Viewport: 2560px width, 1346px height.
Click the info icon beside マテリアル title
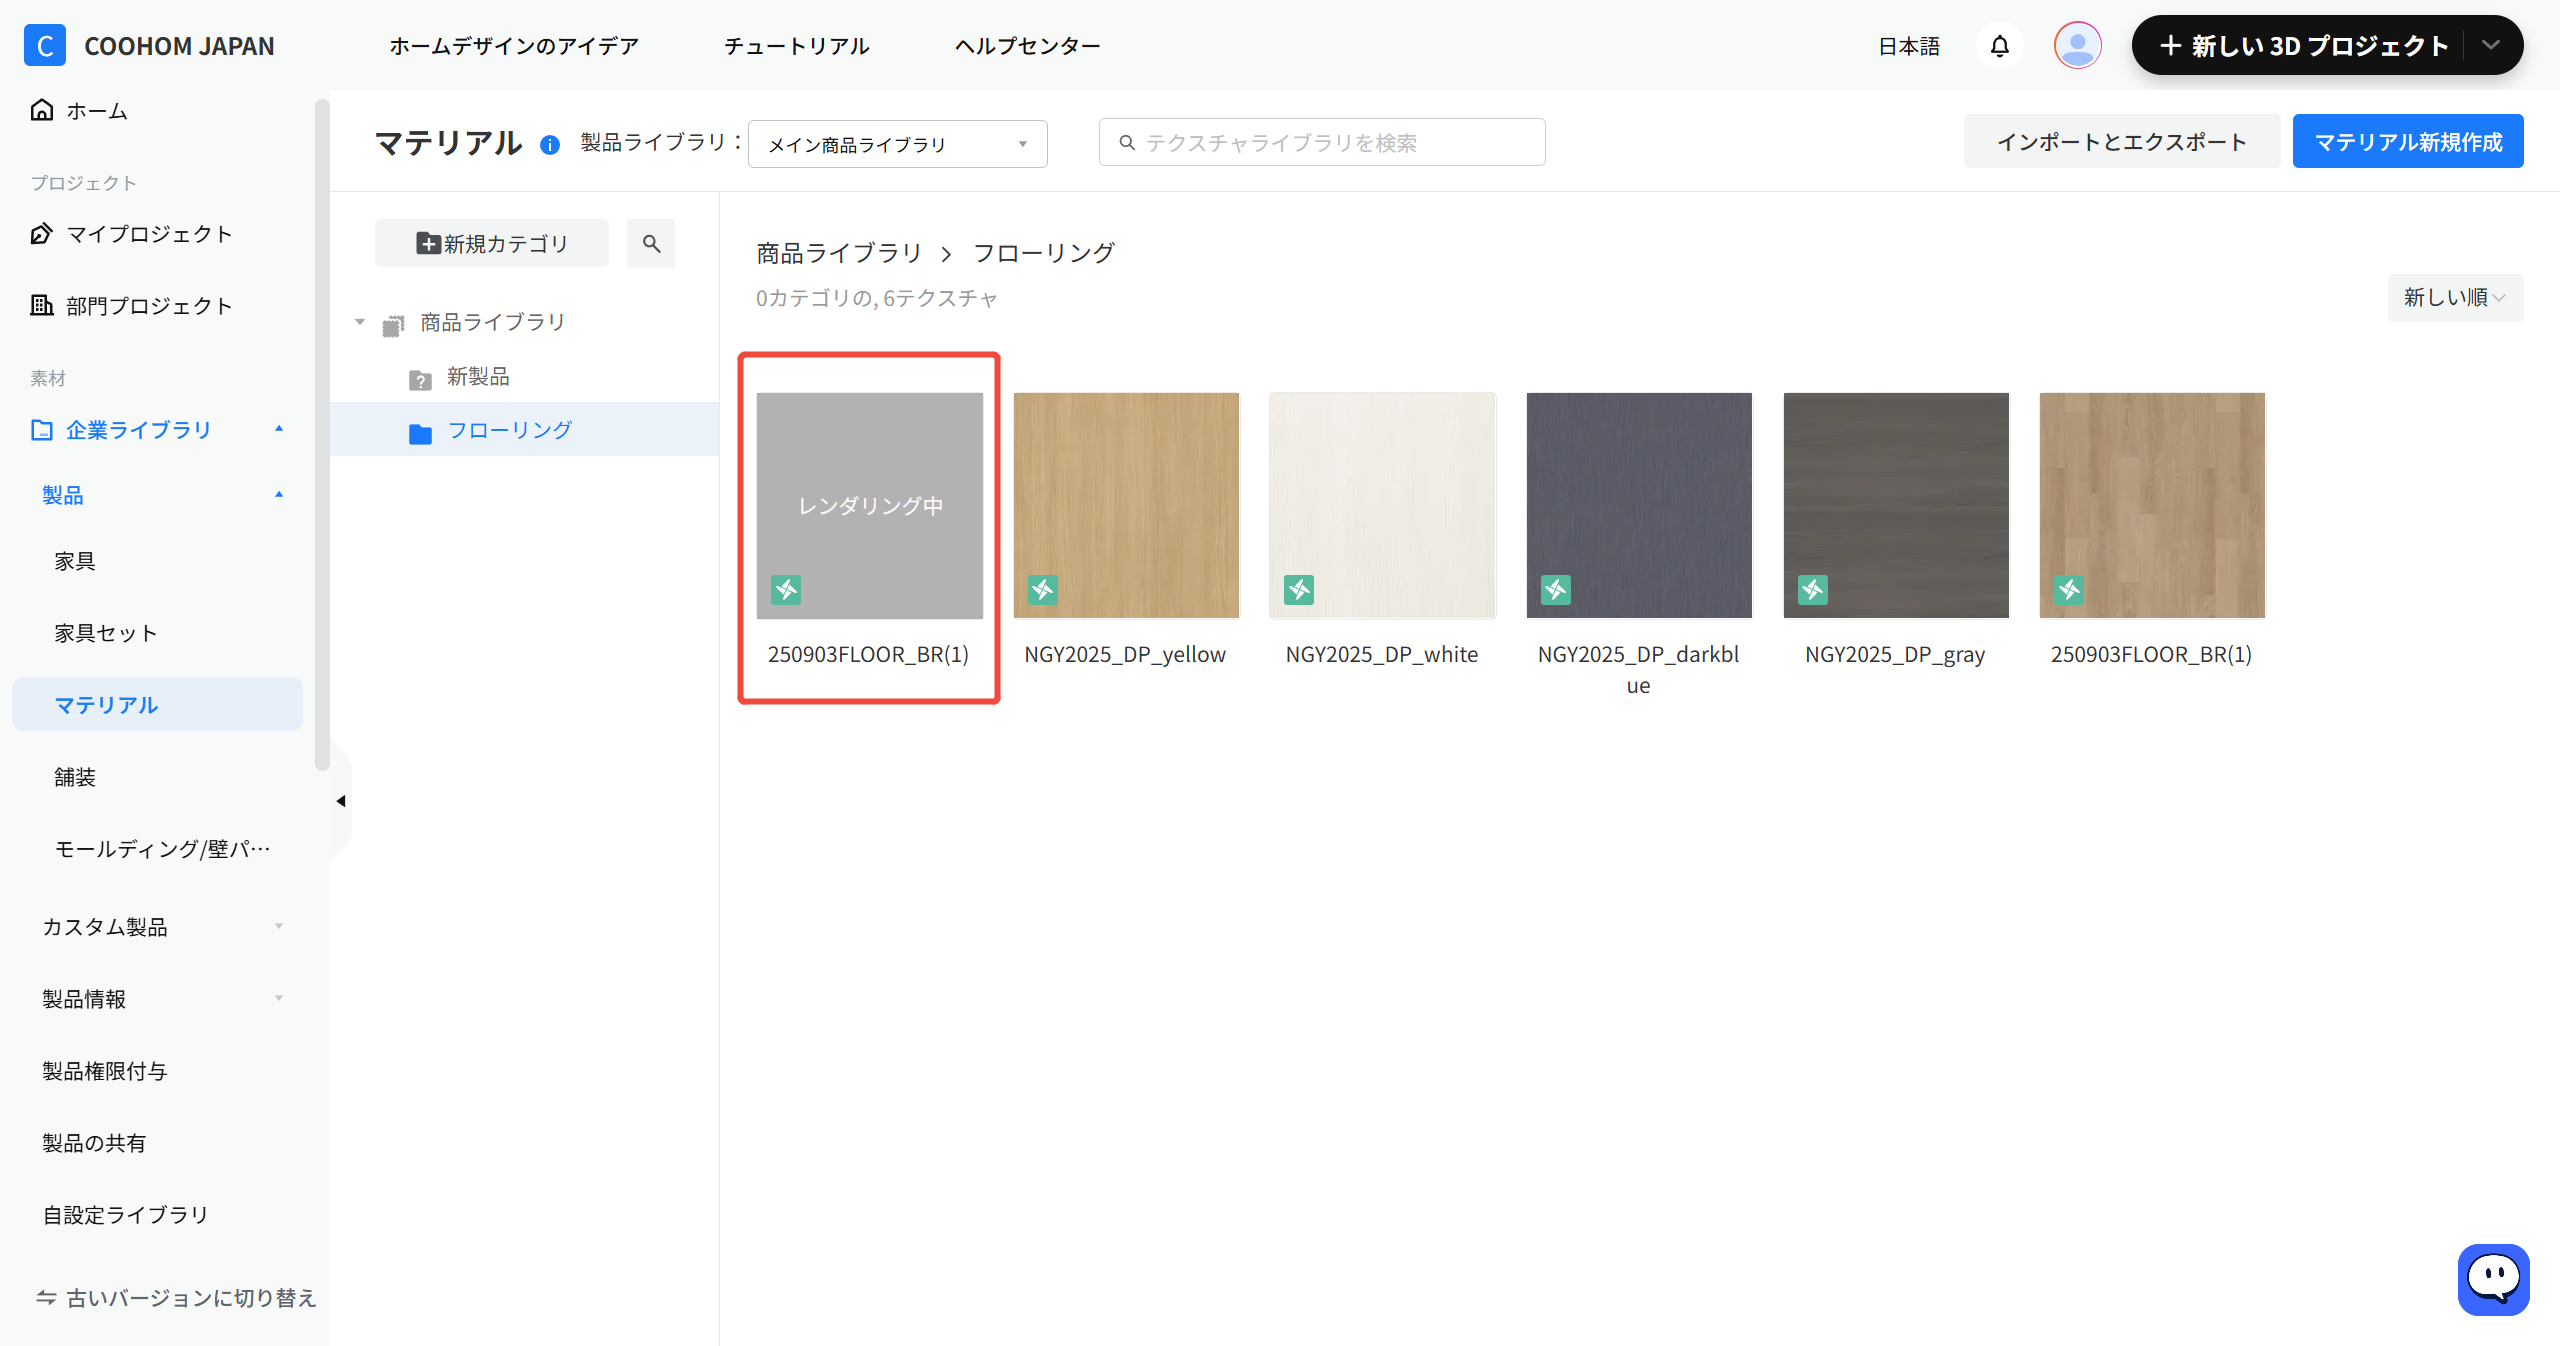(x=549, y=145)
